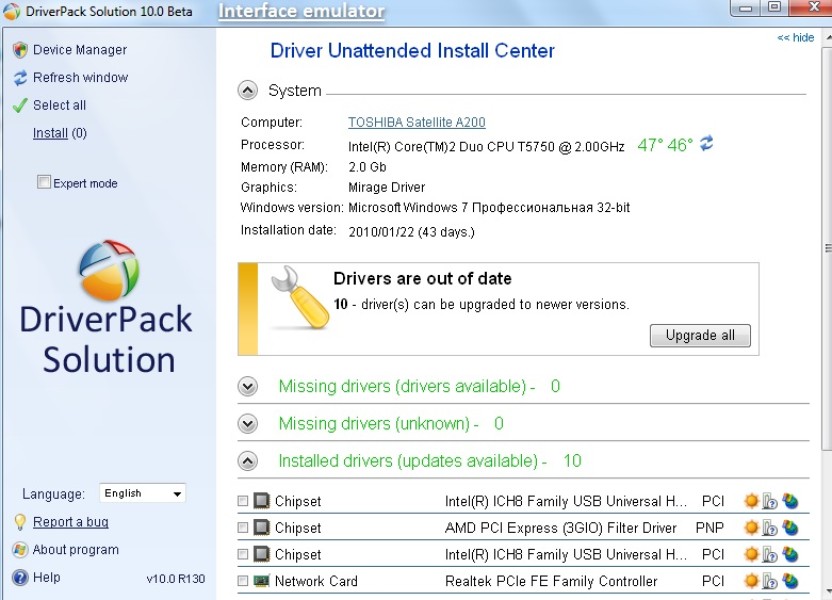Open the Report a bug link

tap(71, 522)
